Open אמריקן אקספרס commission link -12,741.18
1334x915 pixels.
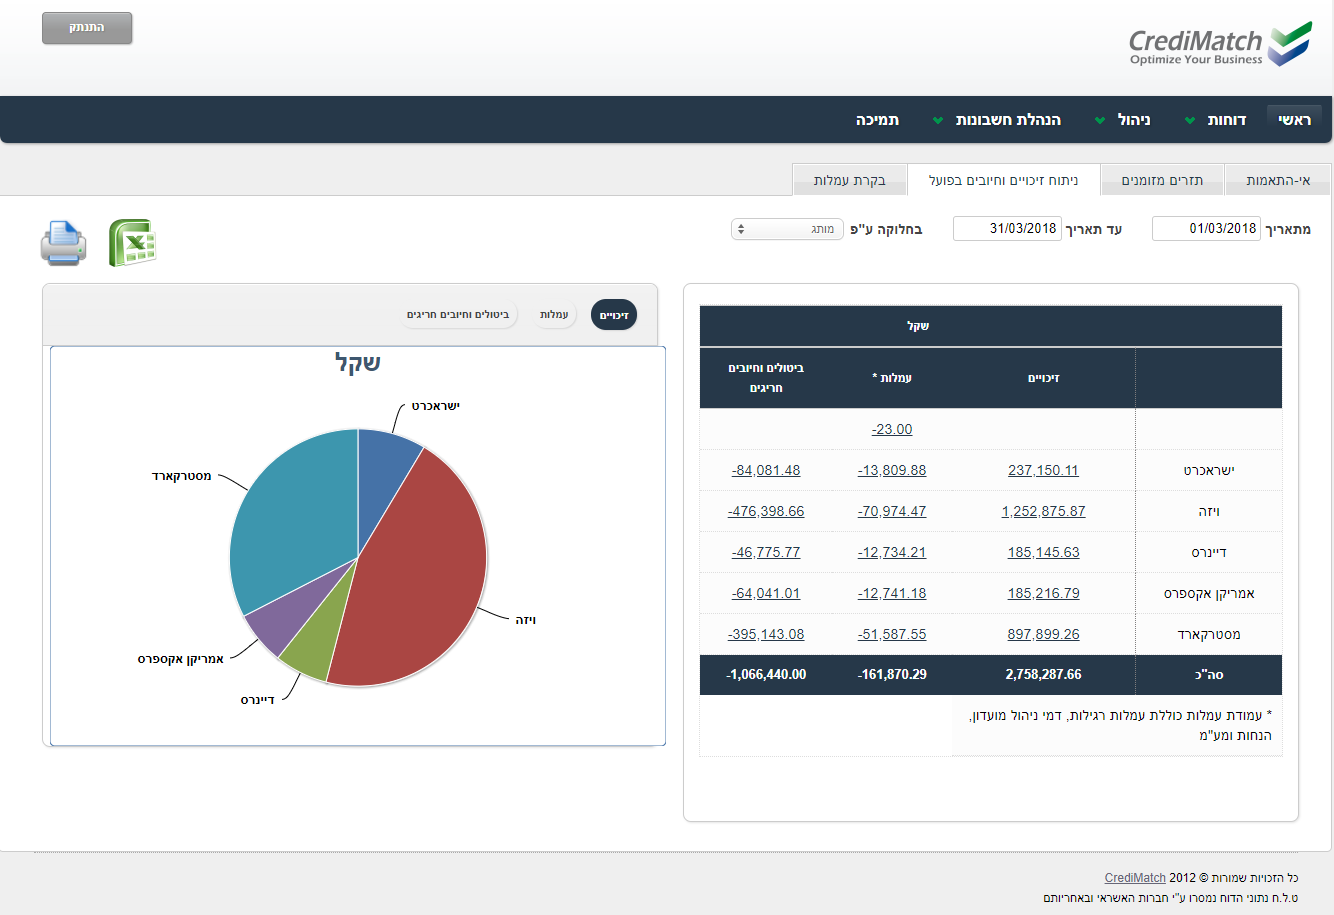coord(892,593)
